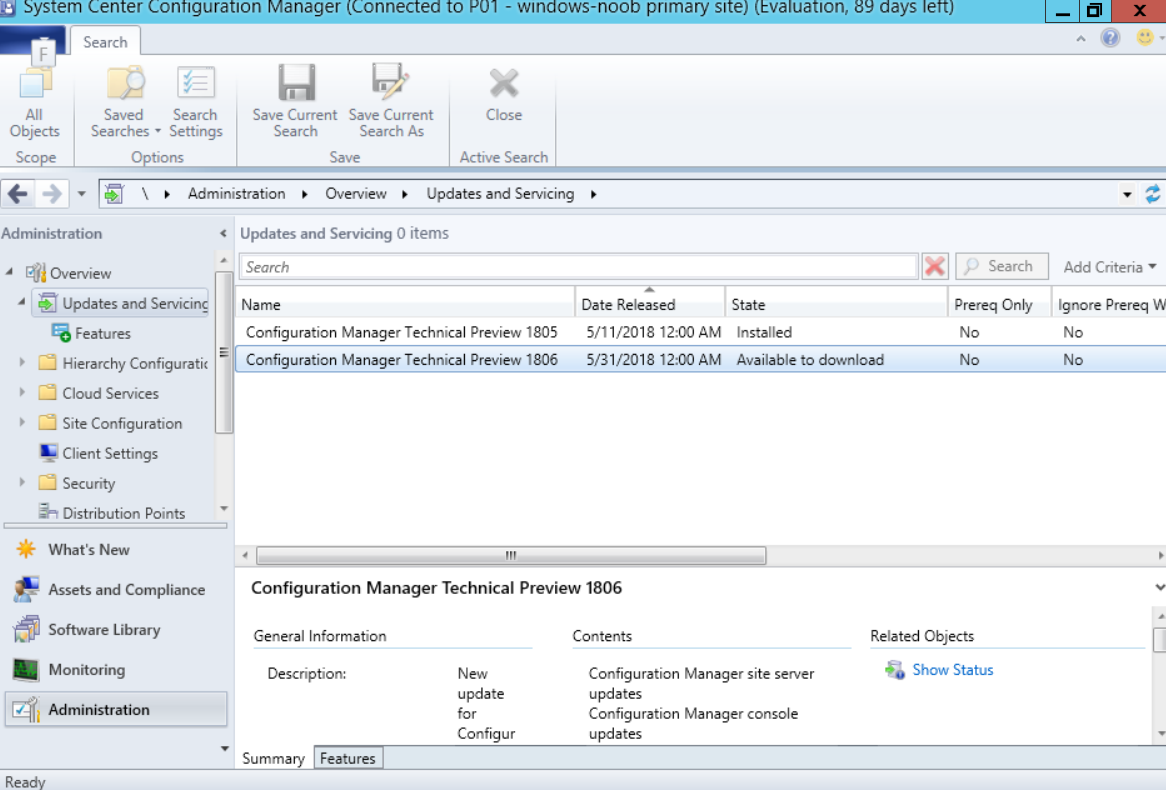Collapse the details pane chevron
The width and height of the screenshot is (1166, 790).
coord(1159,588)
